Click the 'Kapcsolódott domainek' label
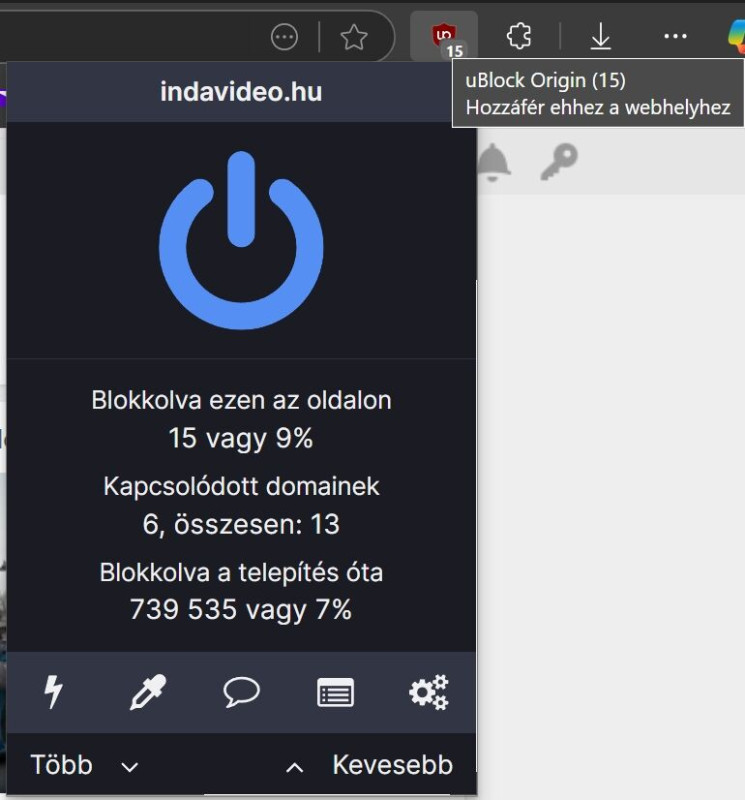745x800 pixels. [x=241, y=486]
